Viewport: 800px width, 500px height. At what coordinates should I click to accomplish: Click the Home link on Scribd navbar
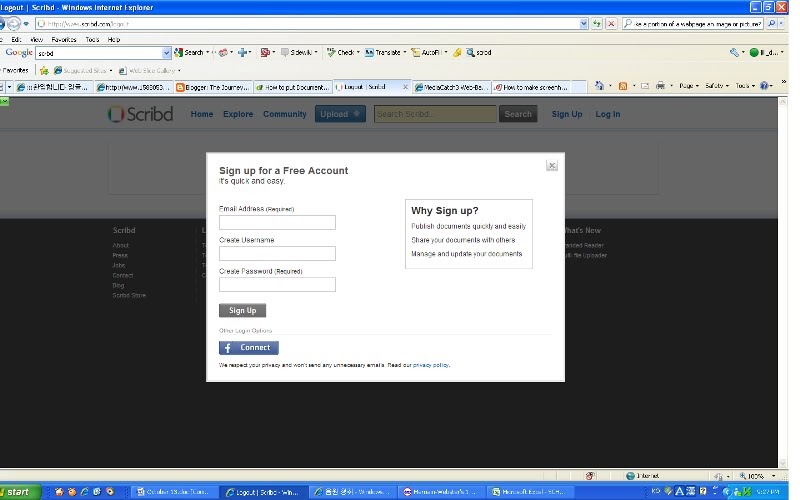pos(202,114)
